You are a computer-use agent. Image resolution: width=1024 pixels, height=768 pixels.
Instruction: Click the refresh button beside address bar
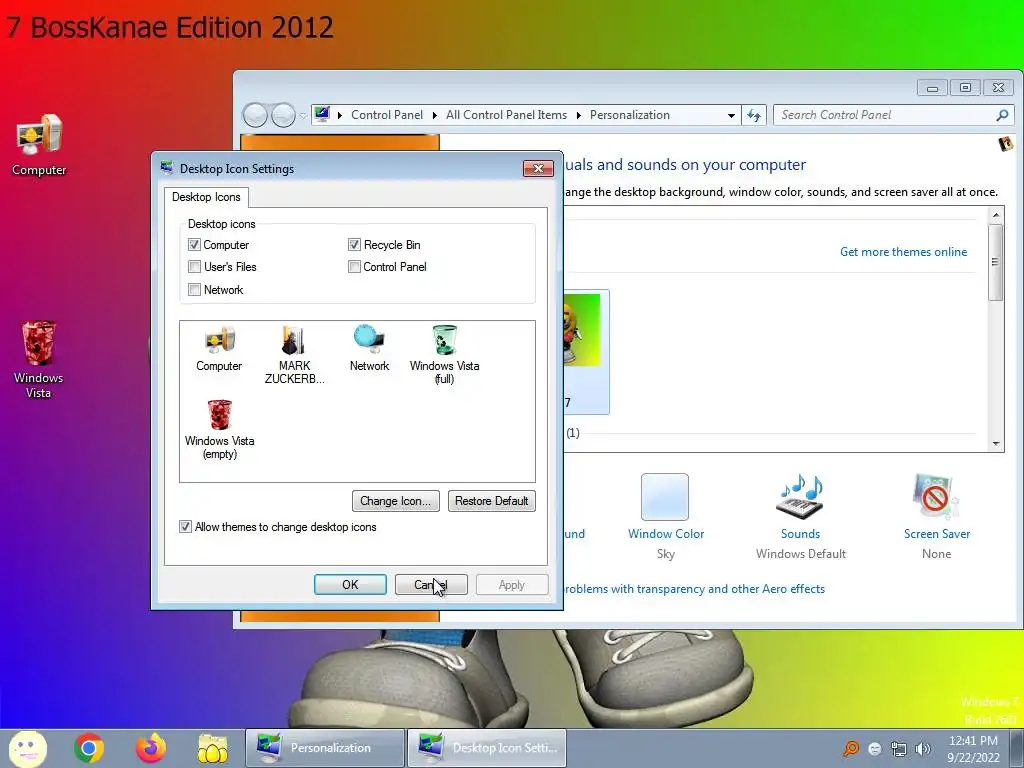pos(754,116)
